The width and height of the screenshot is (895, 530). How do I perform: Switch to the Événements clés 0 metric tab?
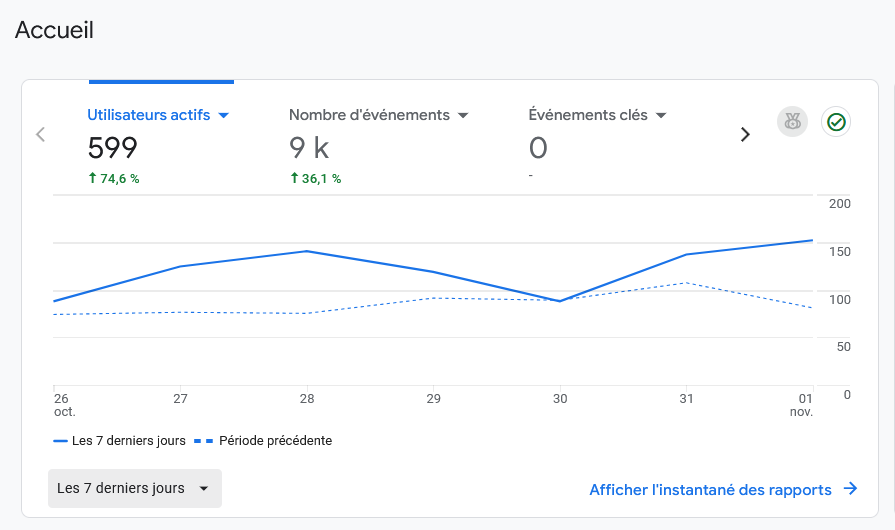tap(597, 145)
